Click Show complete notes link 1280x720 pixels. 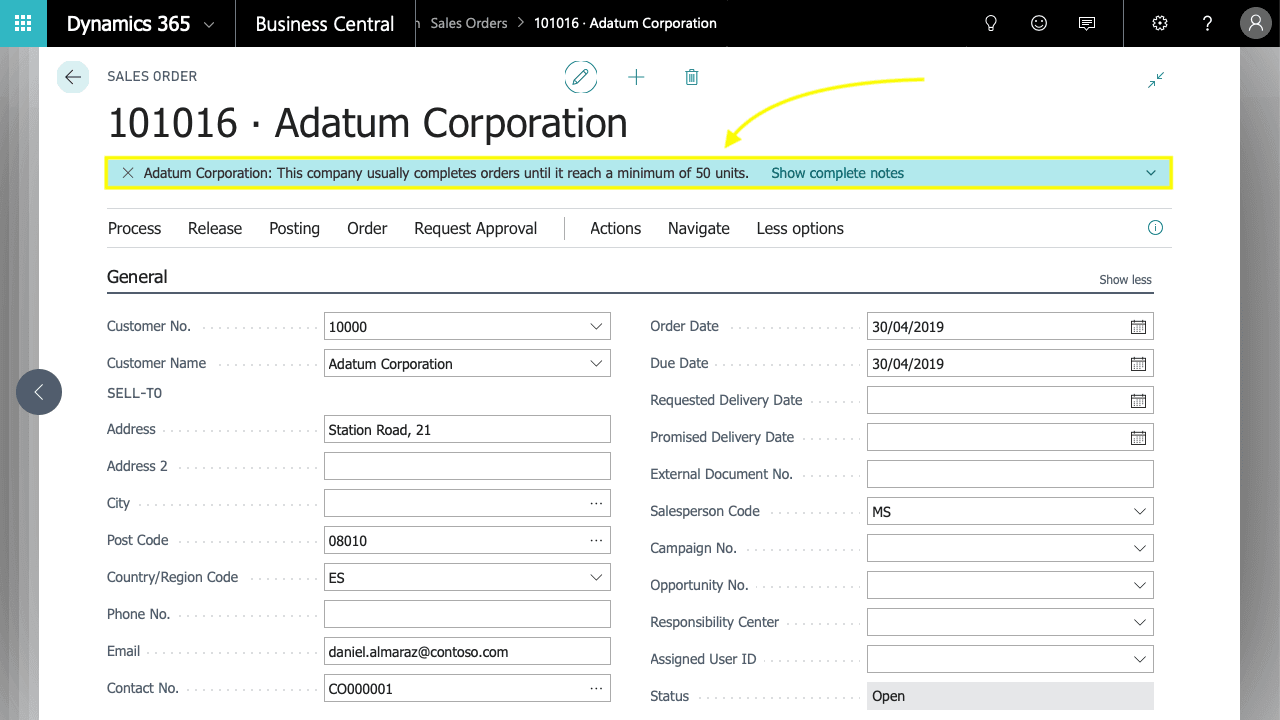click(x=838, y=173)
